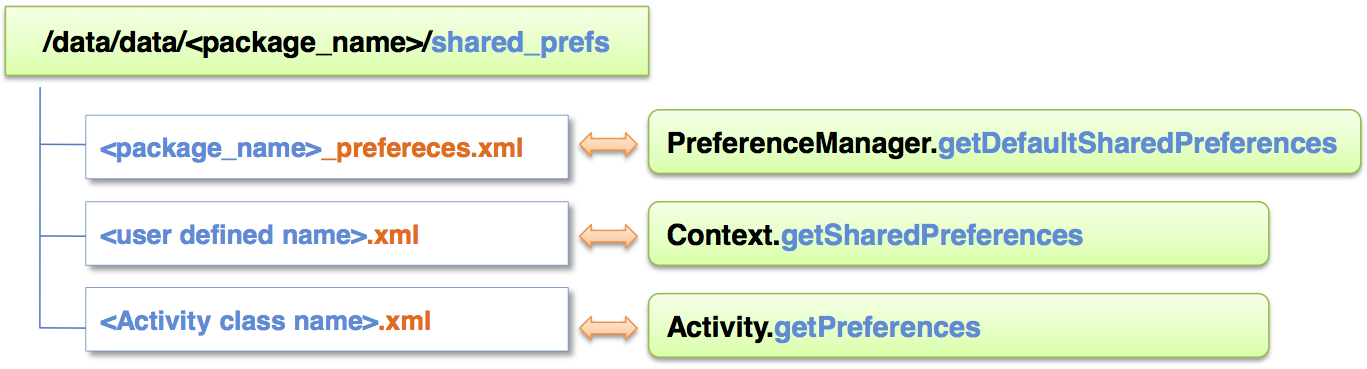Click the black PreferenceManager class name
Viewport: 1367px width, 369px height.
click(x=802, y=144)
